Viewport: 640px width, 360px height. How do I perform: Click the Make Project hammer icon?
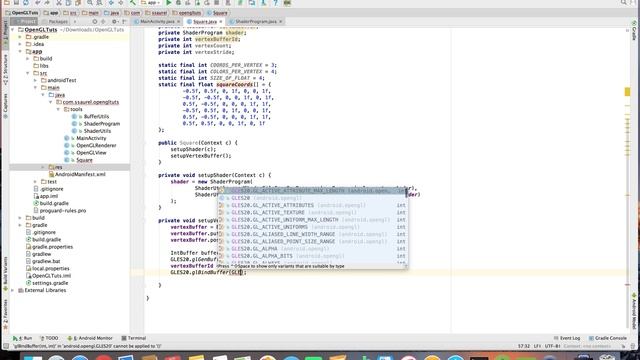coord(133,3)
